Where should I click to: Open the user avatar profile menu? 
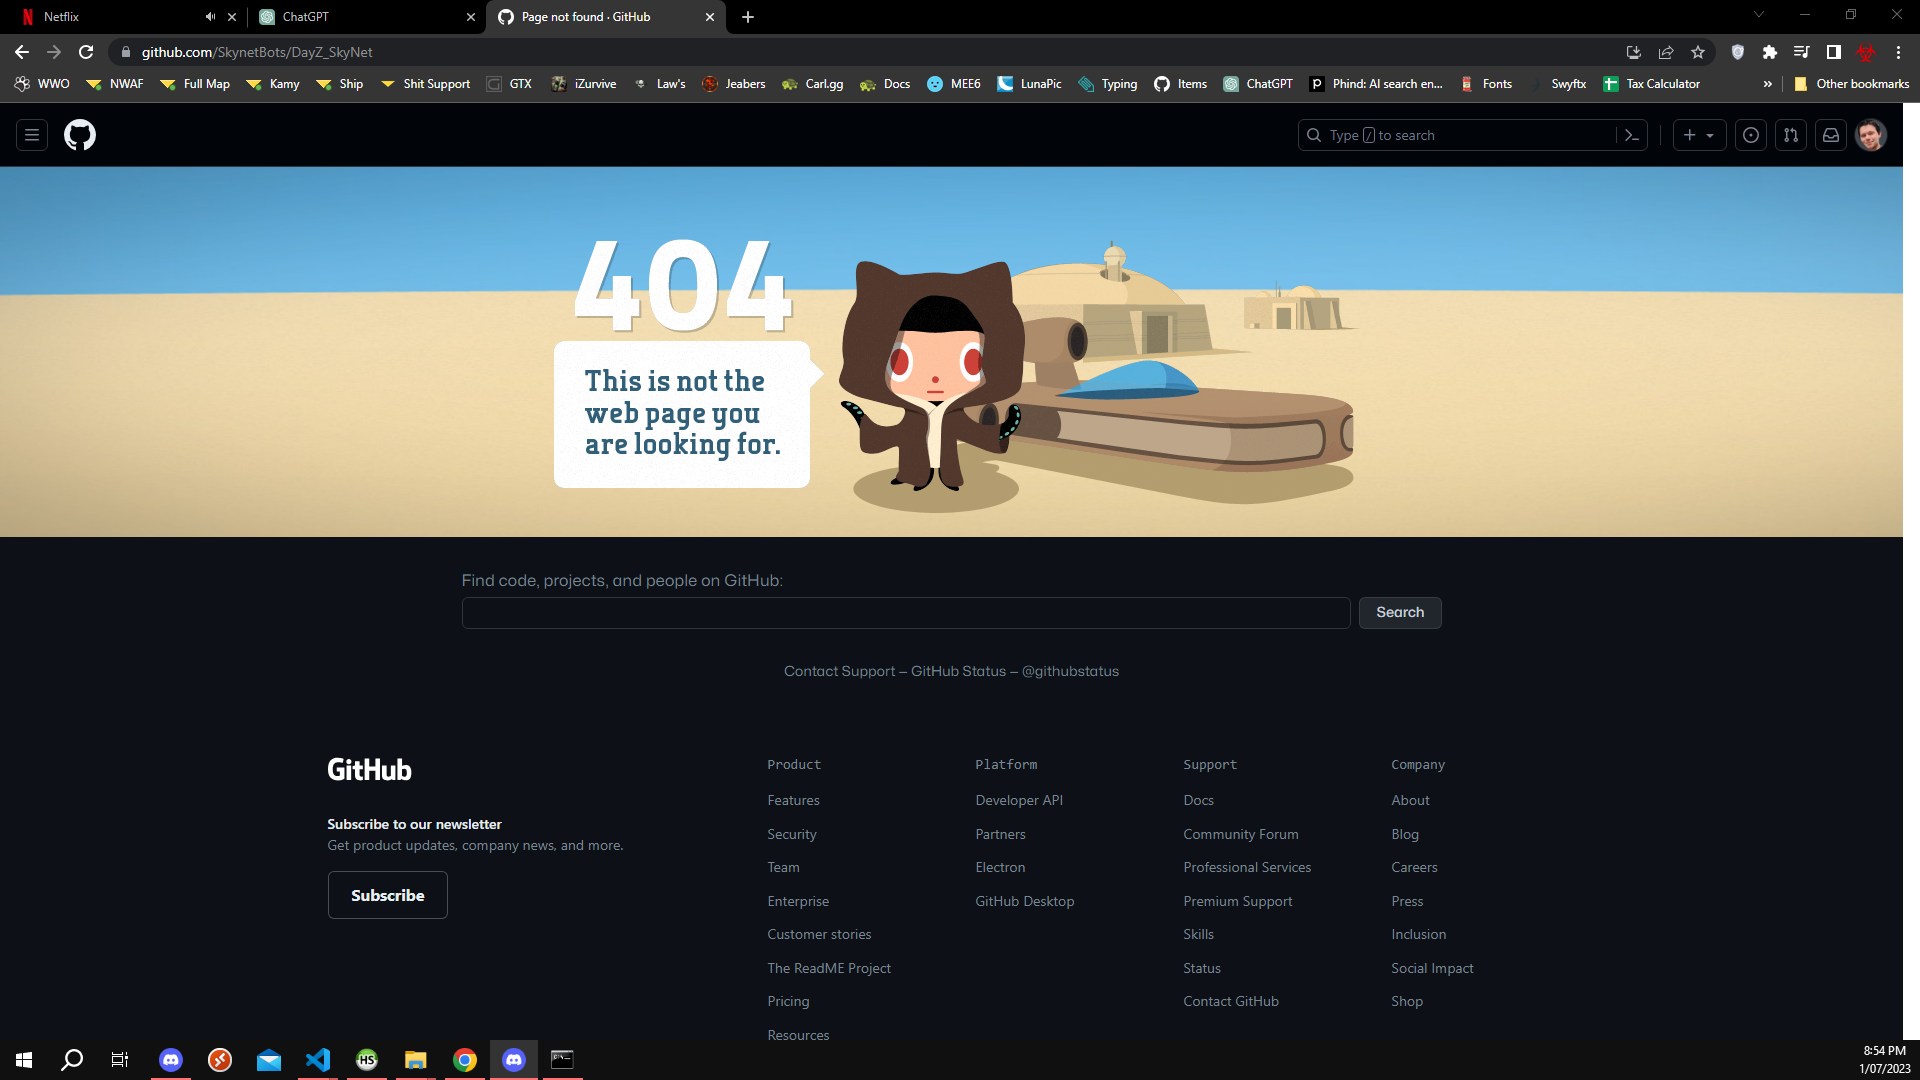click(x=1871, y=135)
